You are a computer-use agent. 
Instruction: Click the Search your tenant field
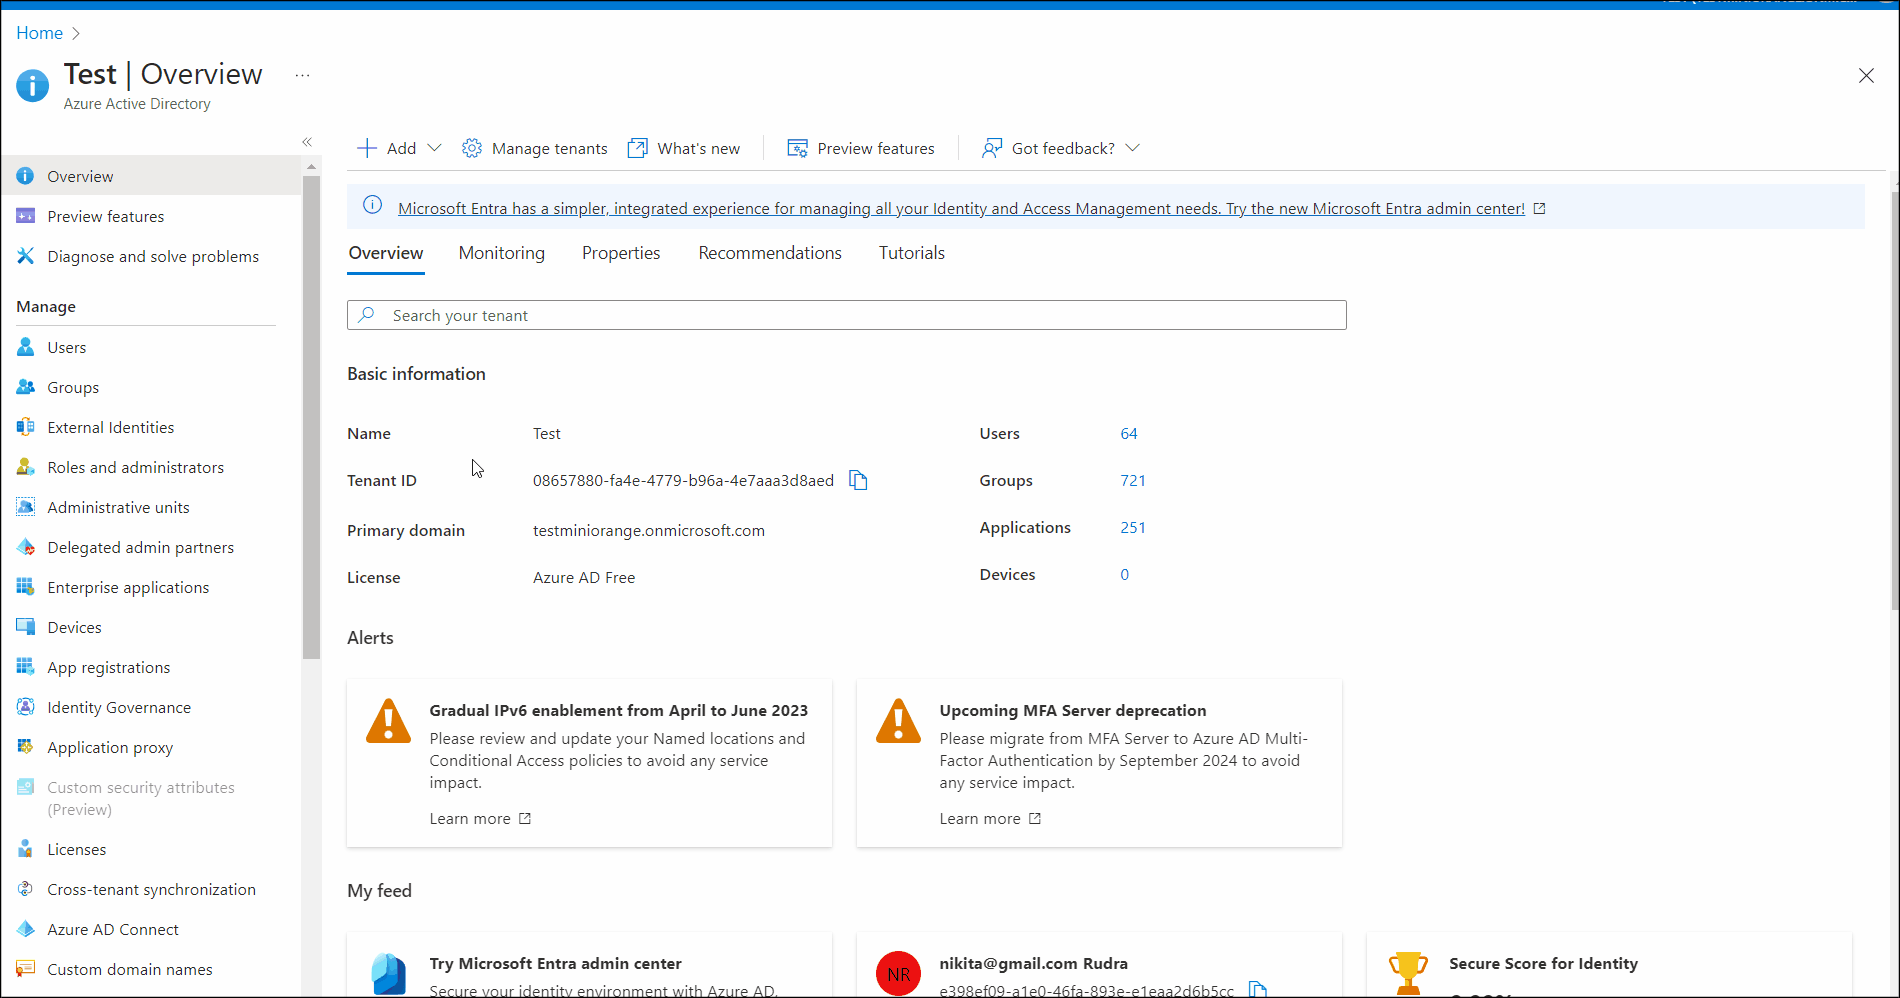(846, 316)
